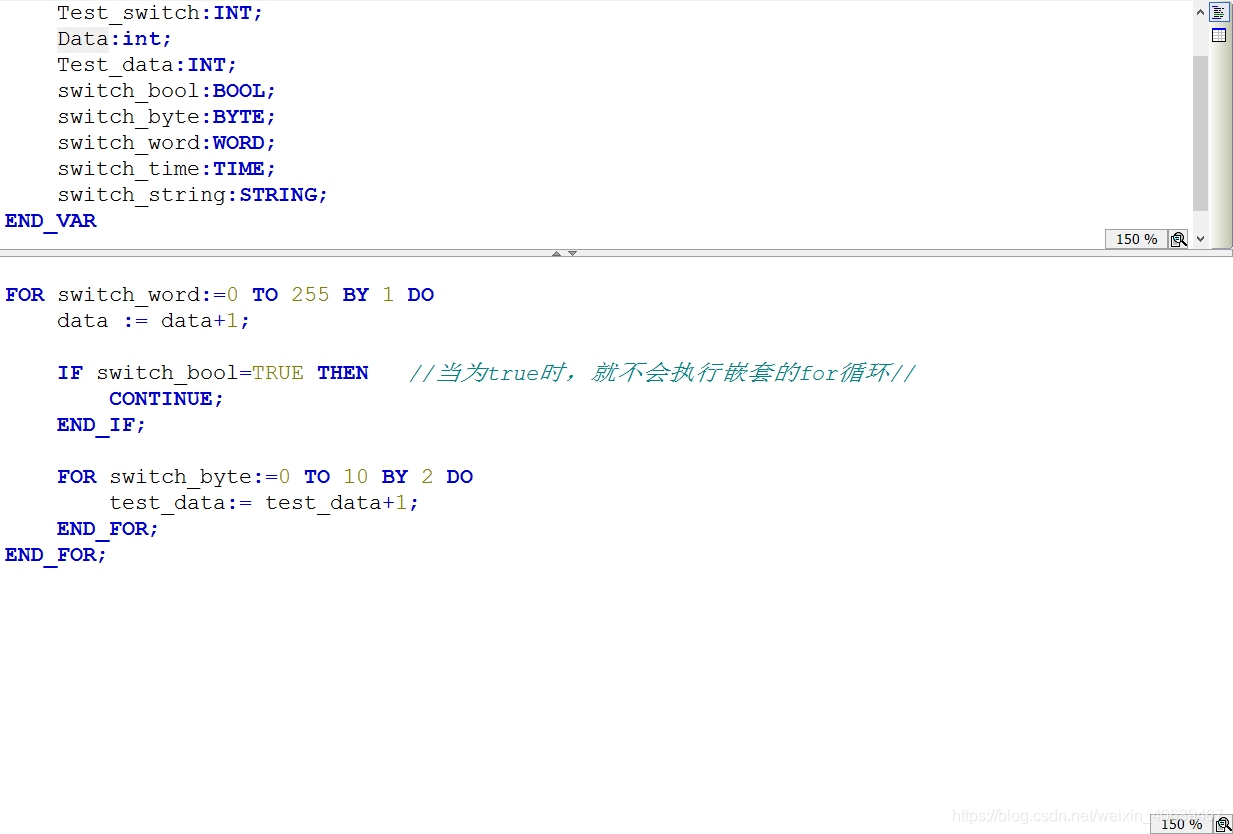
Task: Click the switch_string:STRING; declaration
Action: tap(192, 195)
